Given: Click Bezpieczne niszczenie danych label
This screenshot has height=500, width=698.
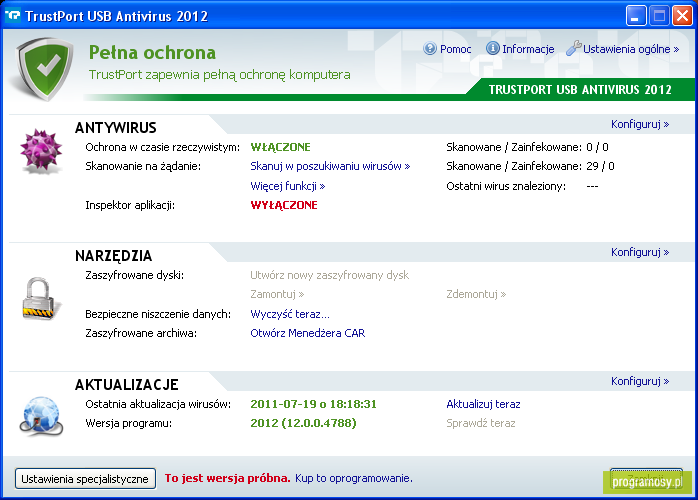Looking at the screenshot, I should coord(158,314).
